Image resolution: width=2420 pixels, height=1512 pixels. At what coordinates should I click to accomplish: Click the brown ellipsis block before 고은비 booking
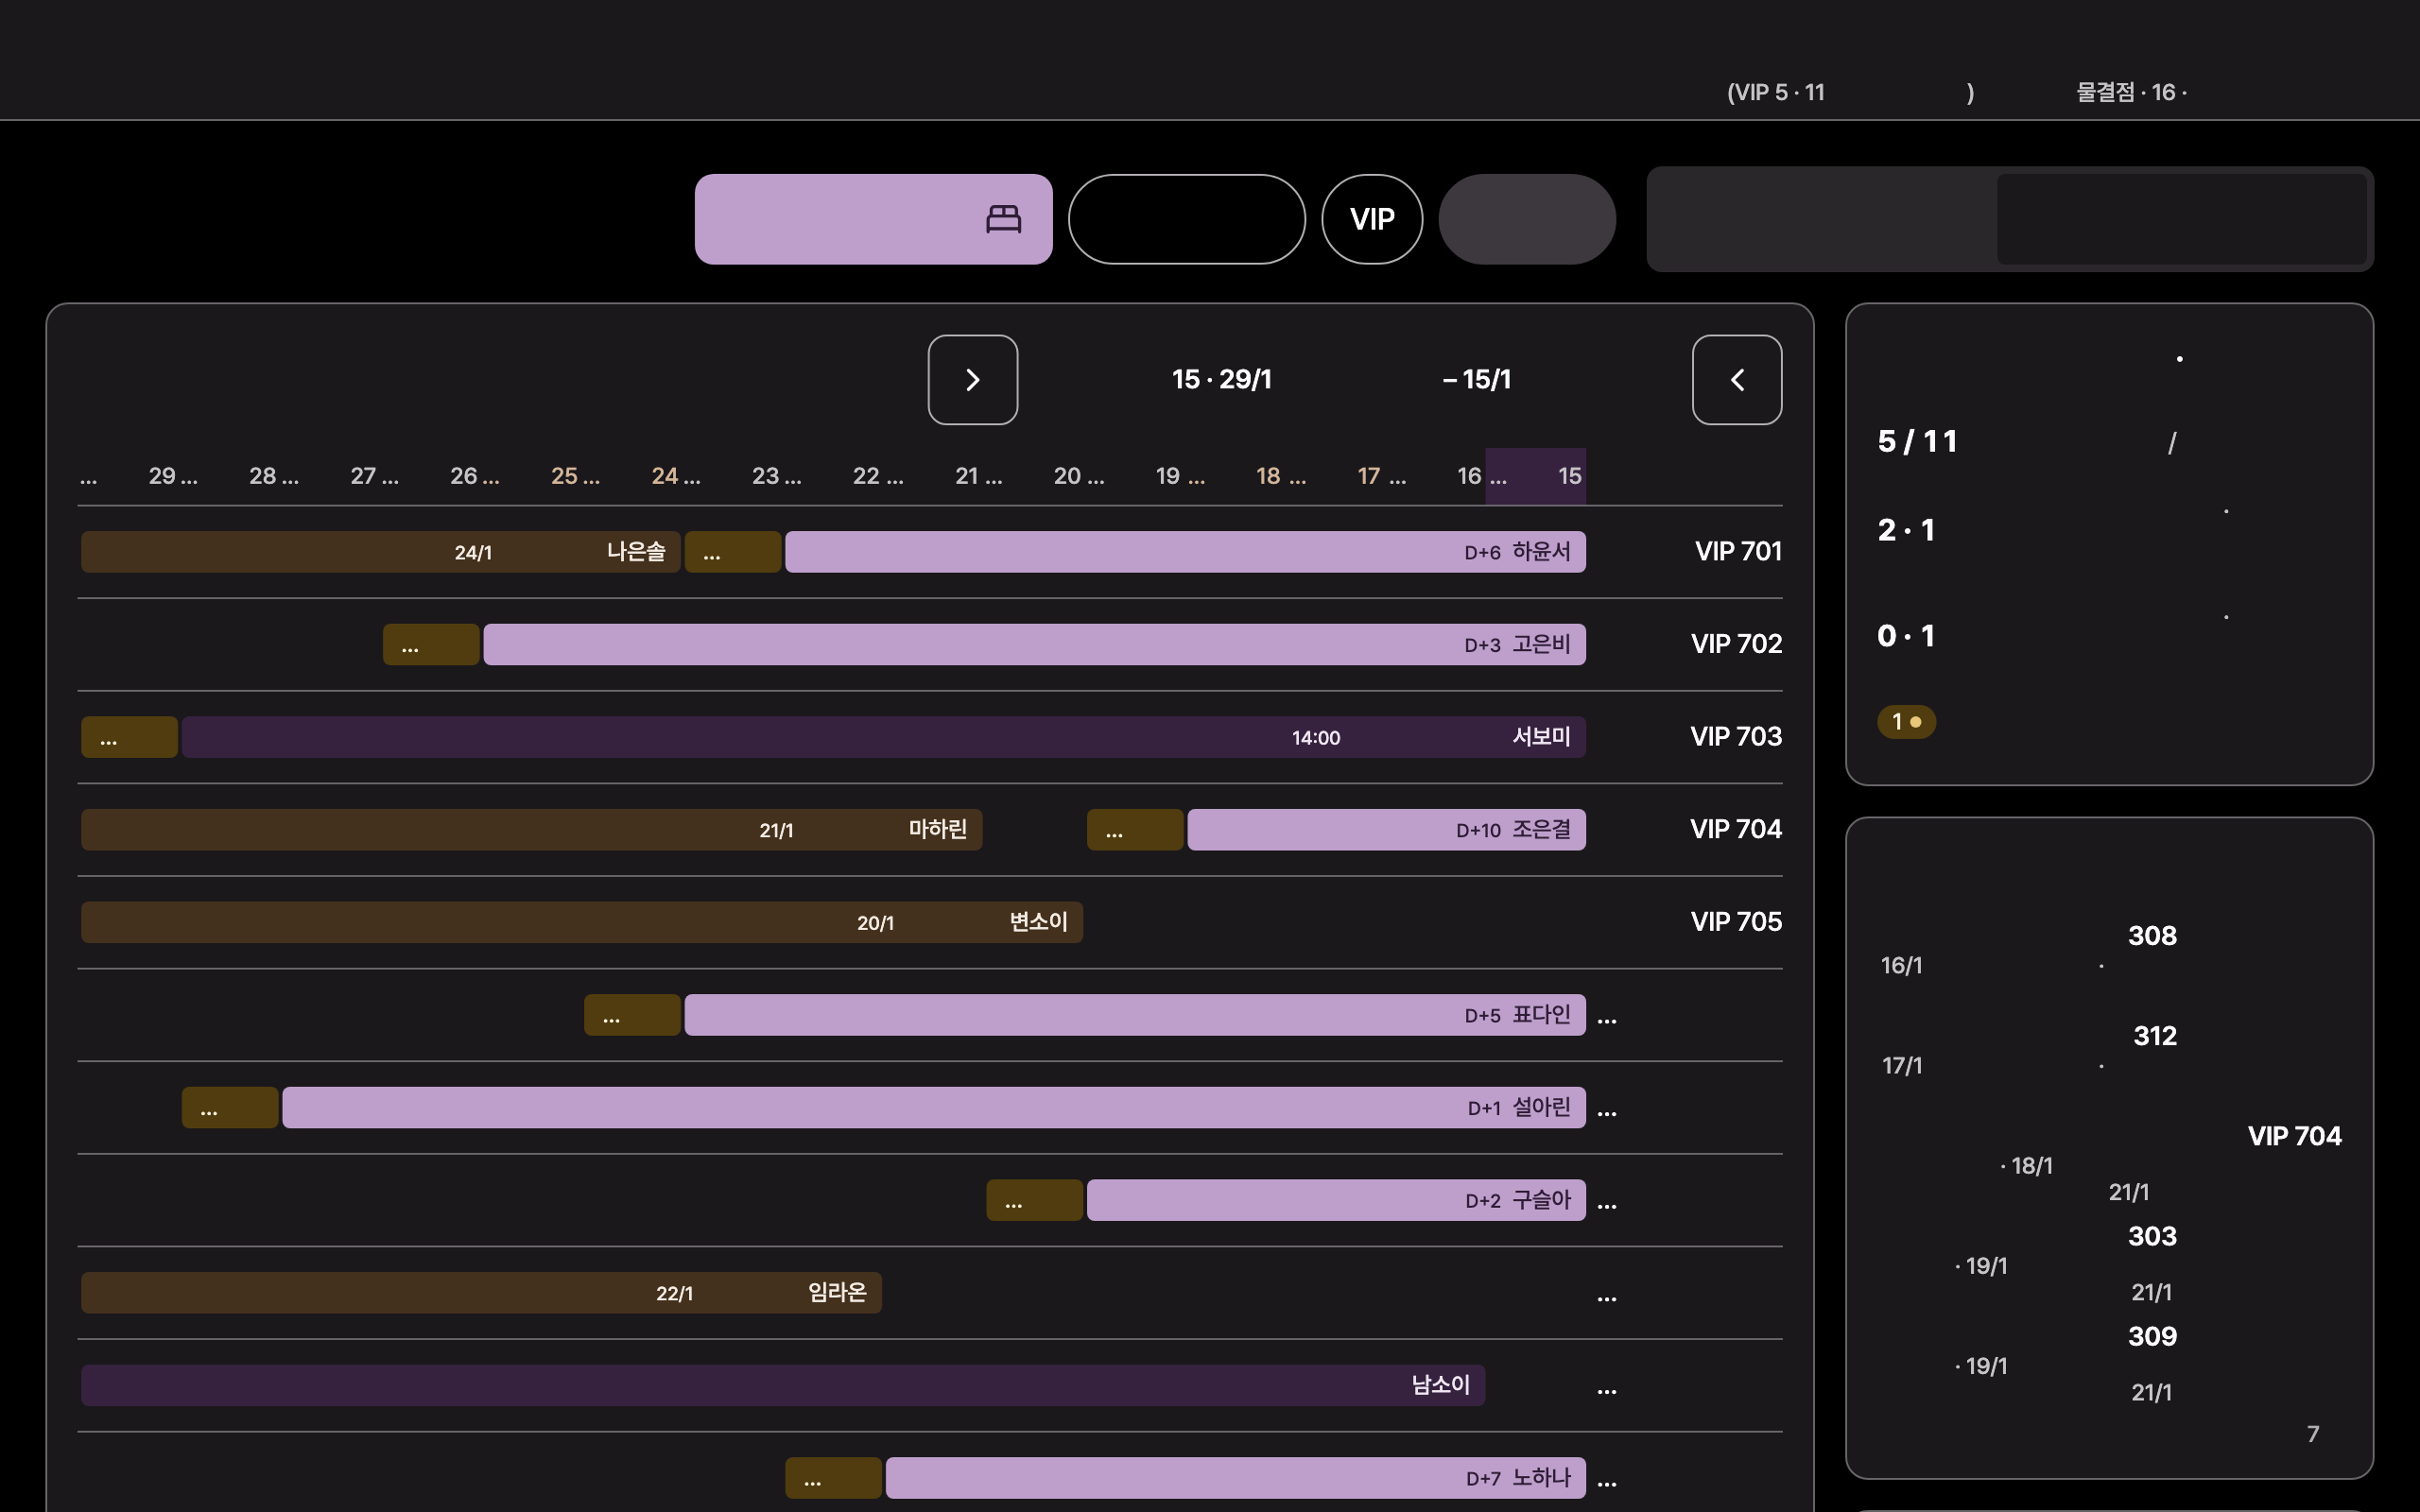(431, 645)
